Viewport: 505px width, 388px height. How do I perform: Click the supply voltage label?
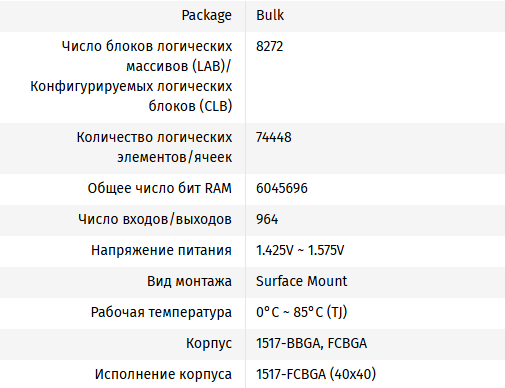pos(161,250)
